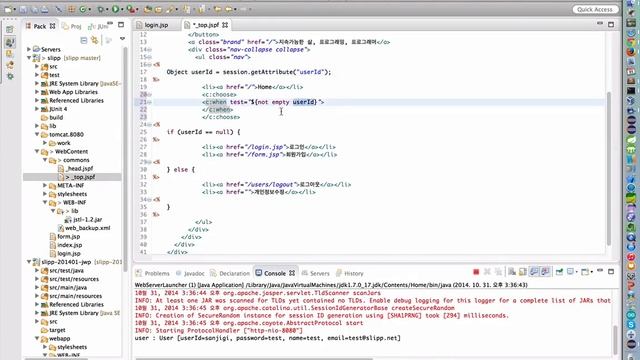
Task: Toggle Pin Console button
Action: click(x=559, y=272)
